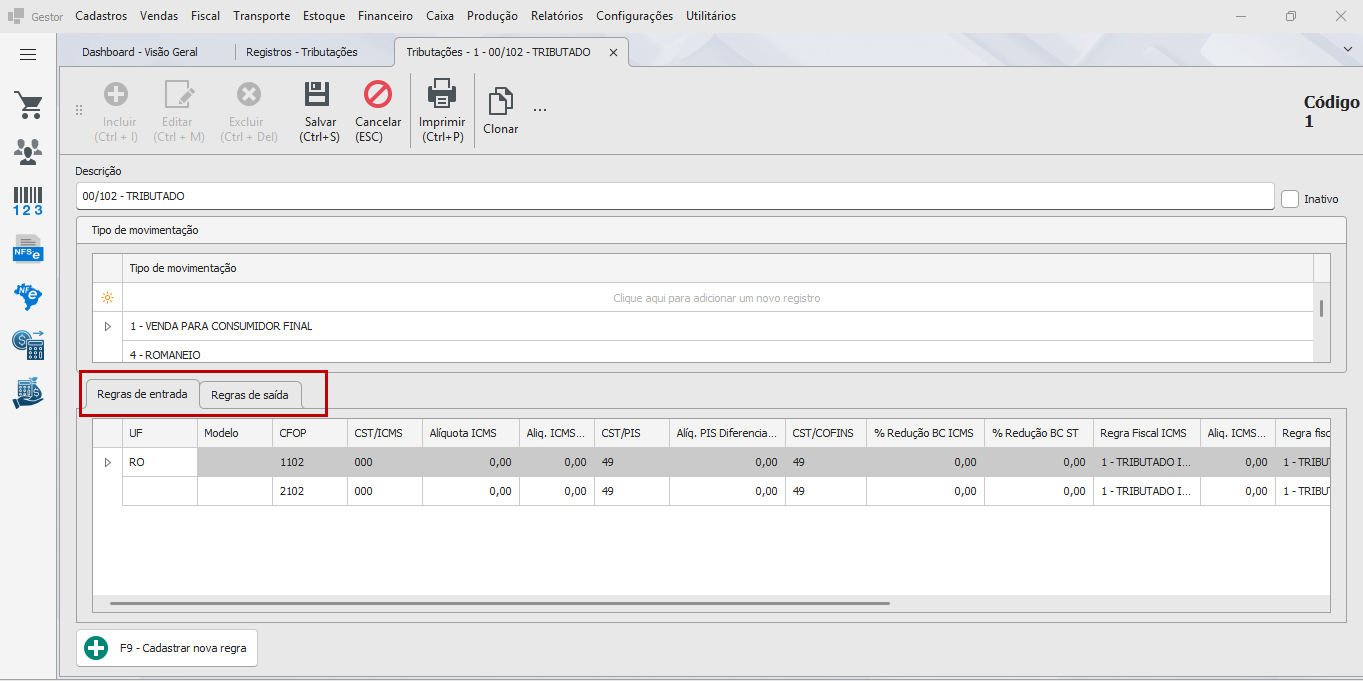
Task: Click the Tipo de movimentação vertical scrollbar
Action: (1321, 308)
